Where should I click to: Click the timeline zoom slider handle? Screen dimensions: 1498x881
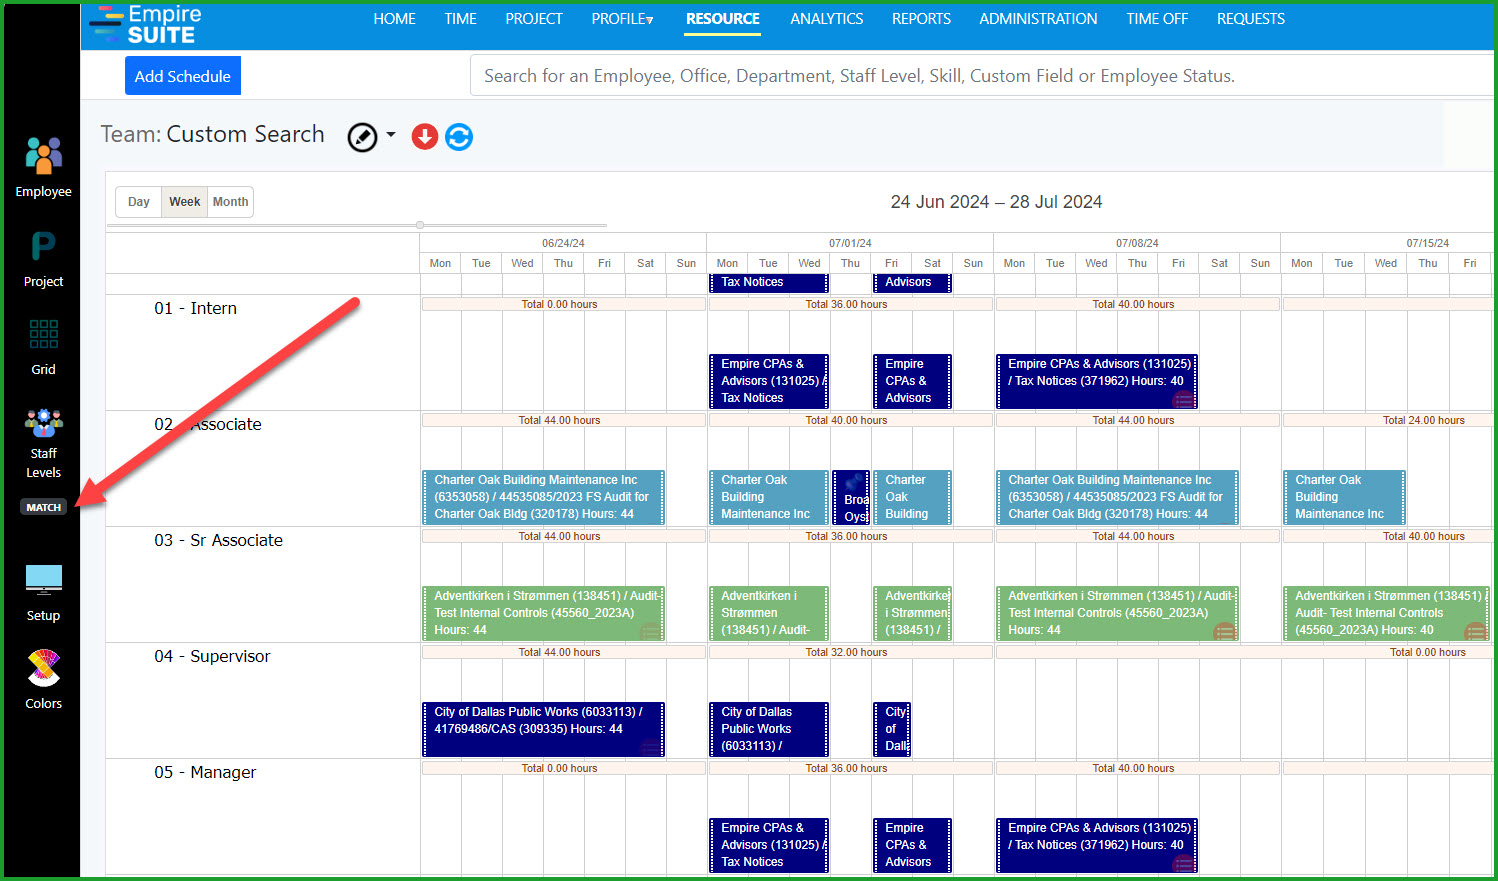tap(420, 225)
